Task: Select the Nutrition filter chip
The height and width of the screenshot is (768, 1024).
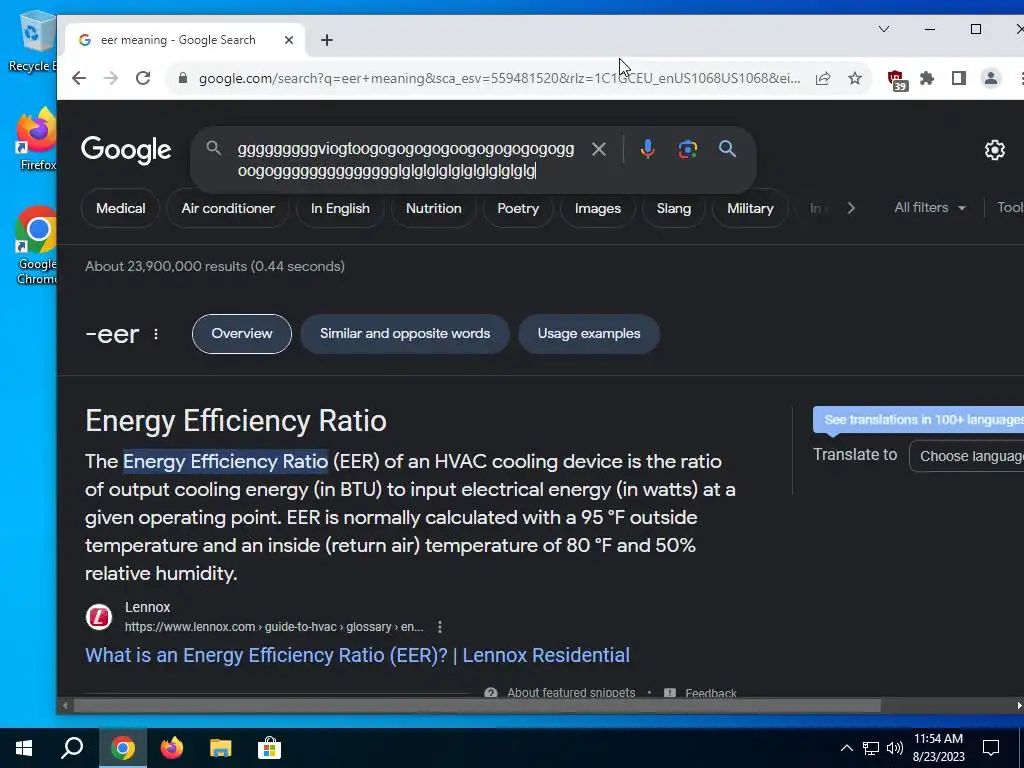Action: pos(434,208)
